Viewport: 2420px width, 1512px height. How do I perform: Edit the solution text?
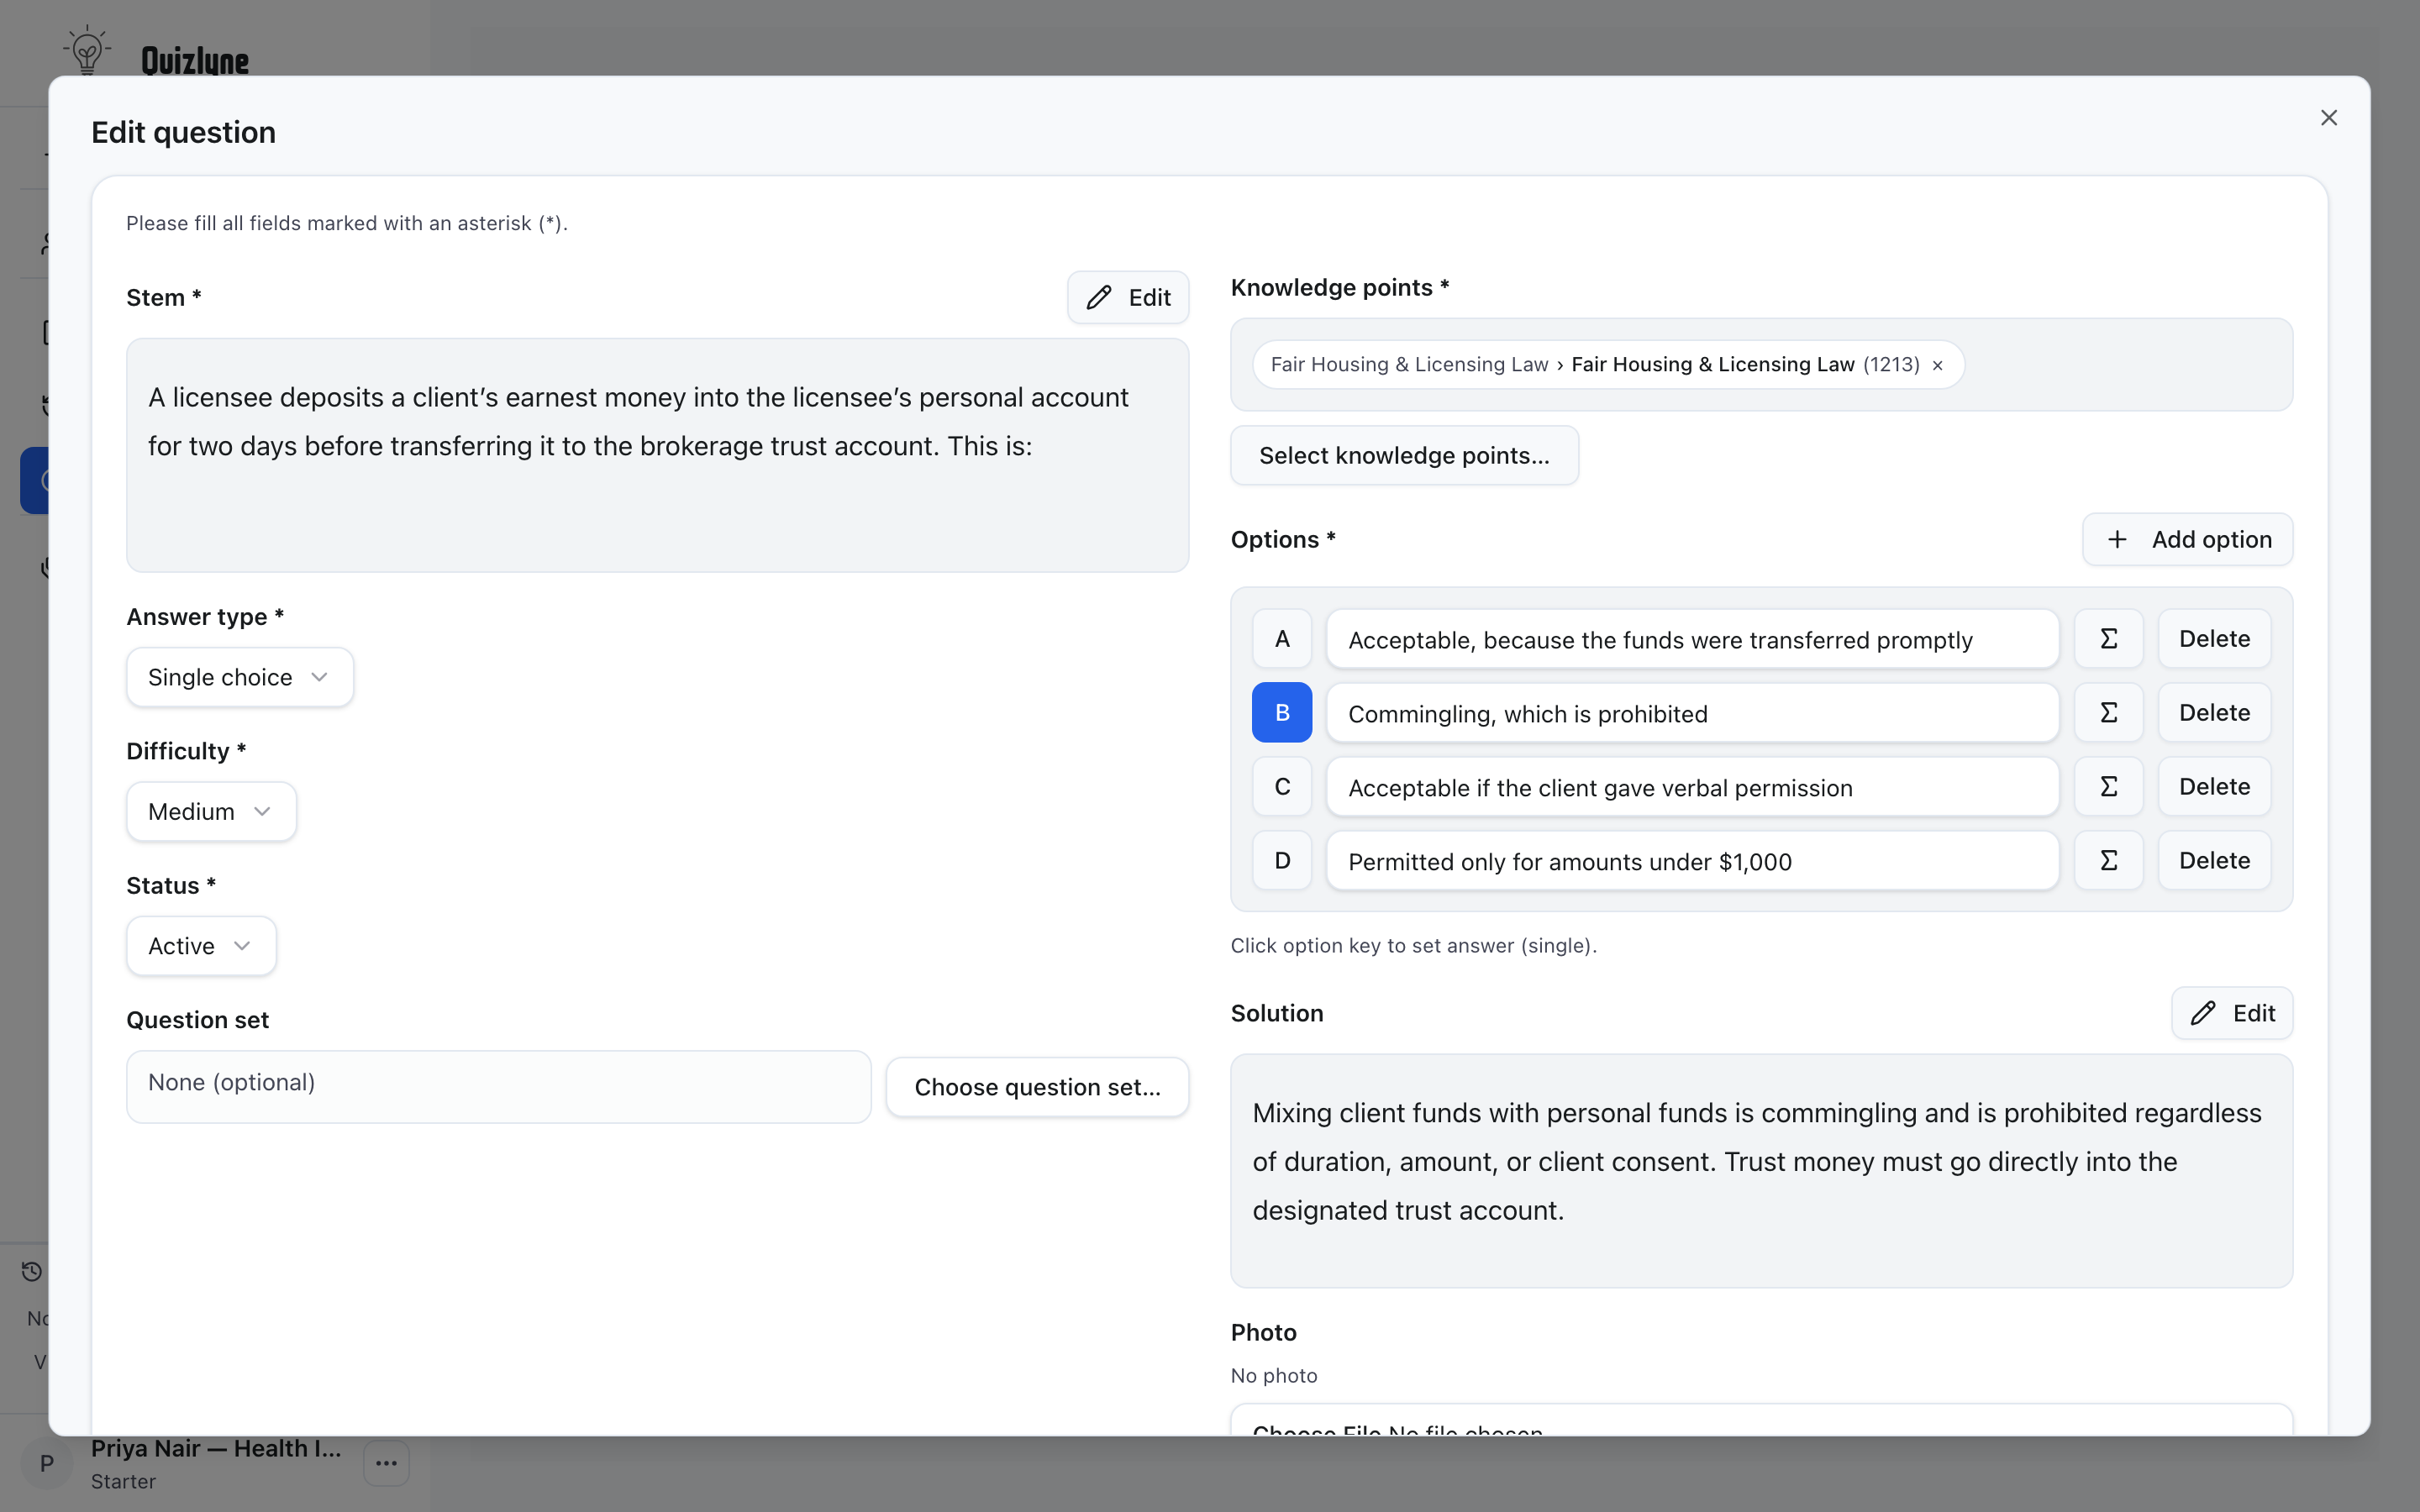(x=2231, y=1013)
